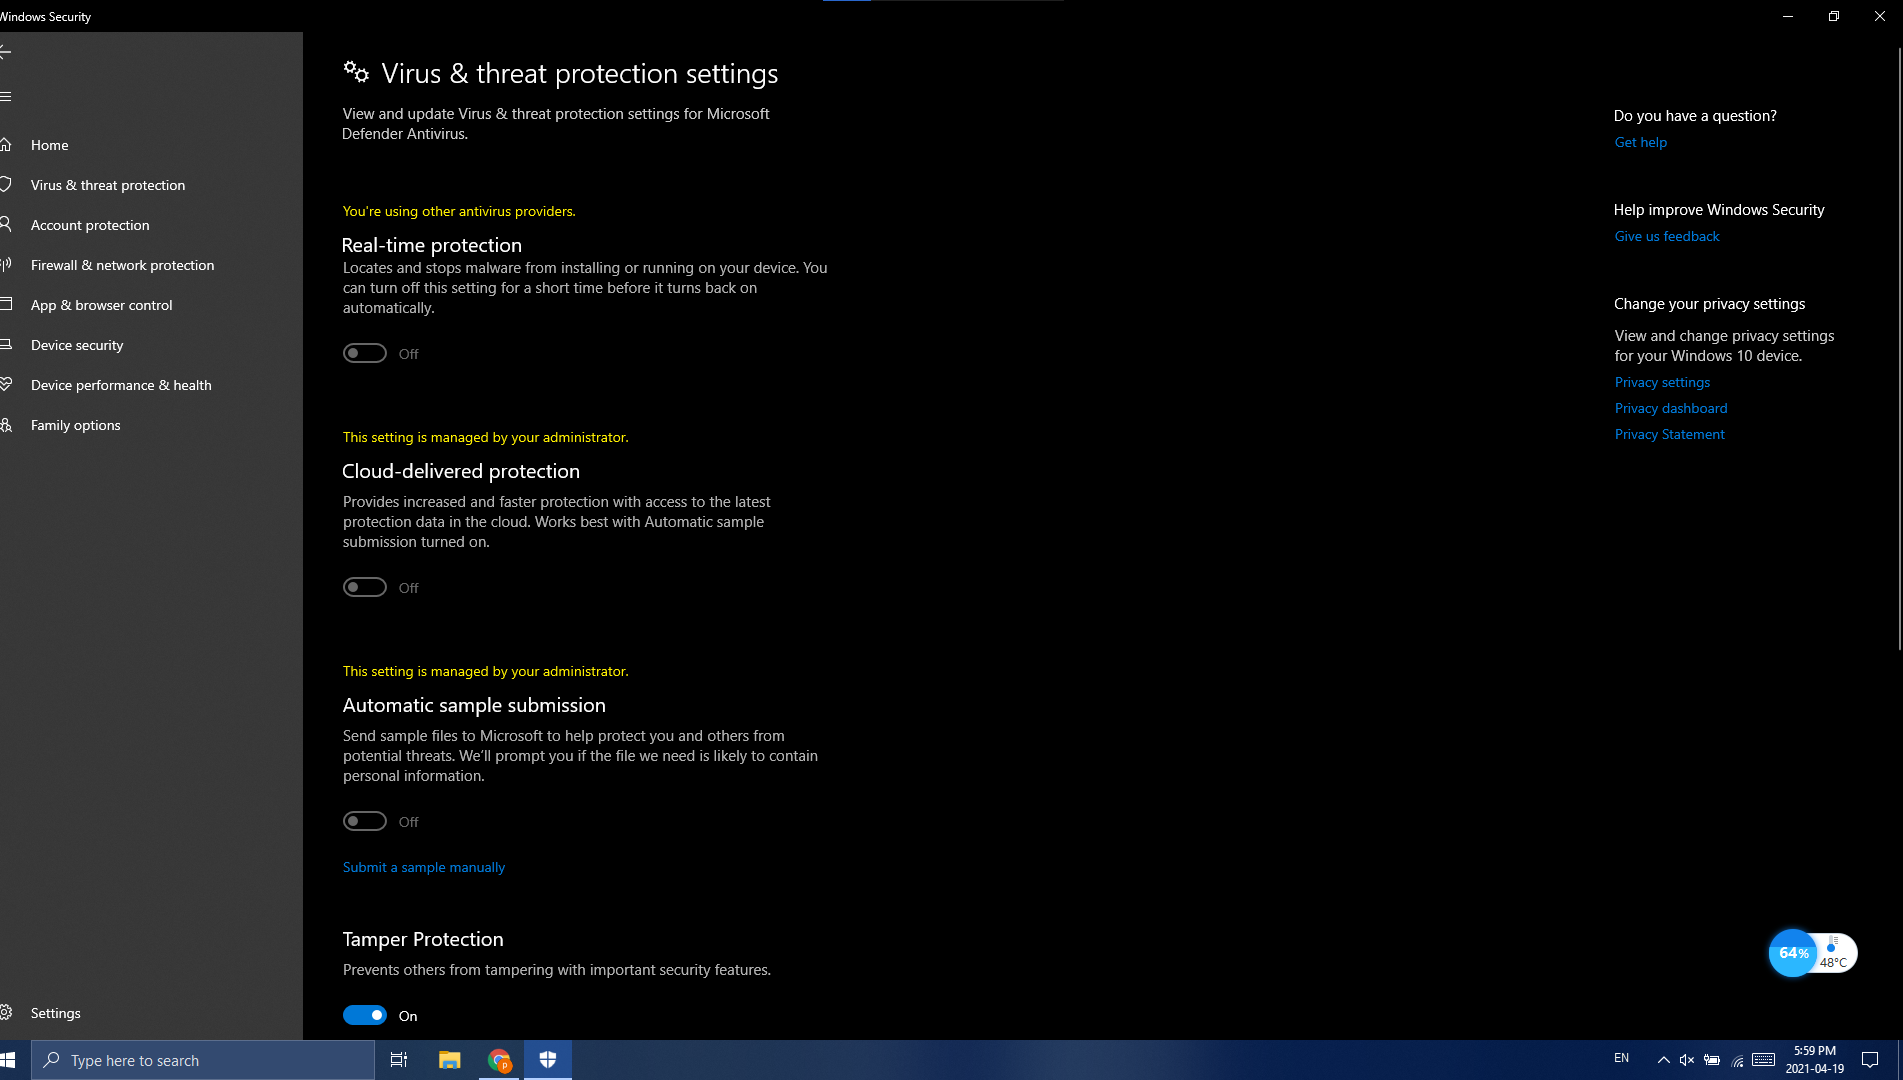
Task: Click the touch keyboard tray icon
Action: (1764, 1060)
